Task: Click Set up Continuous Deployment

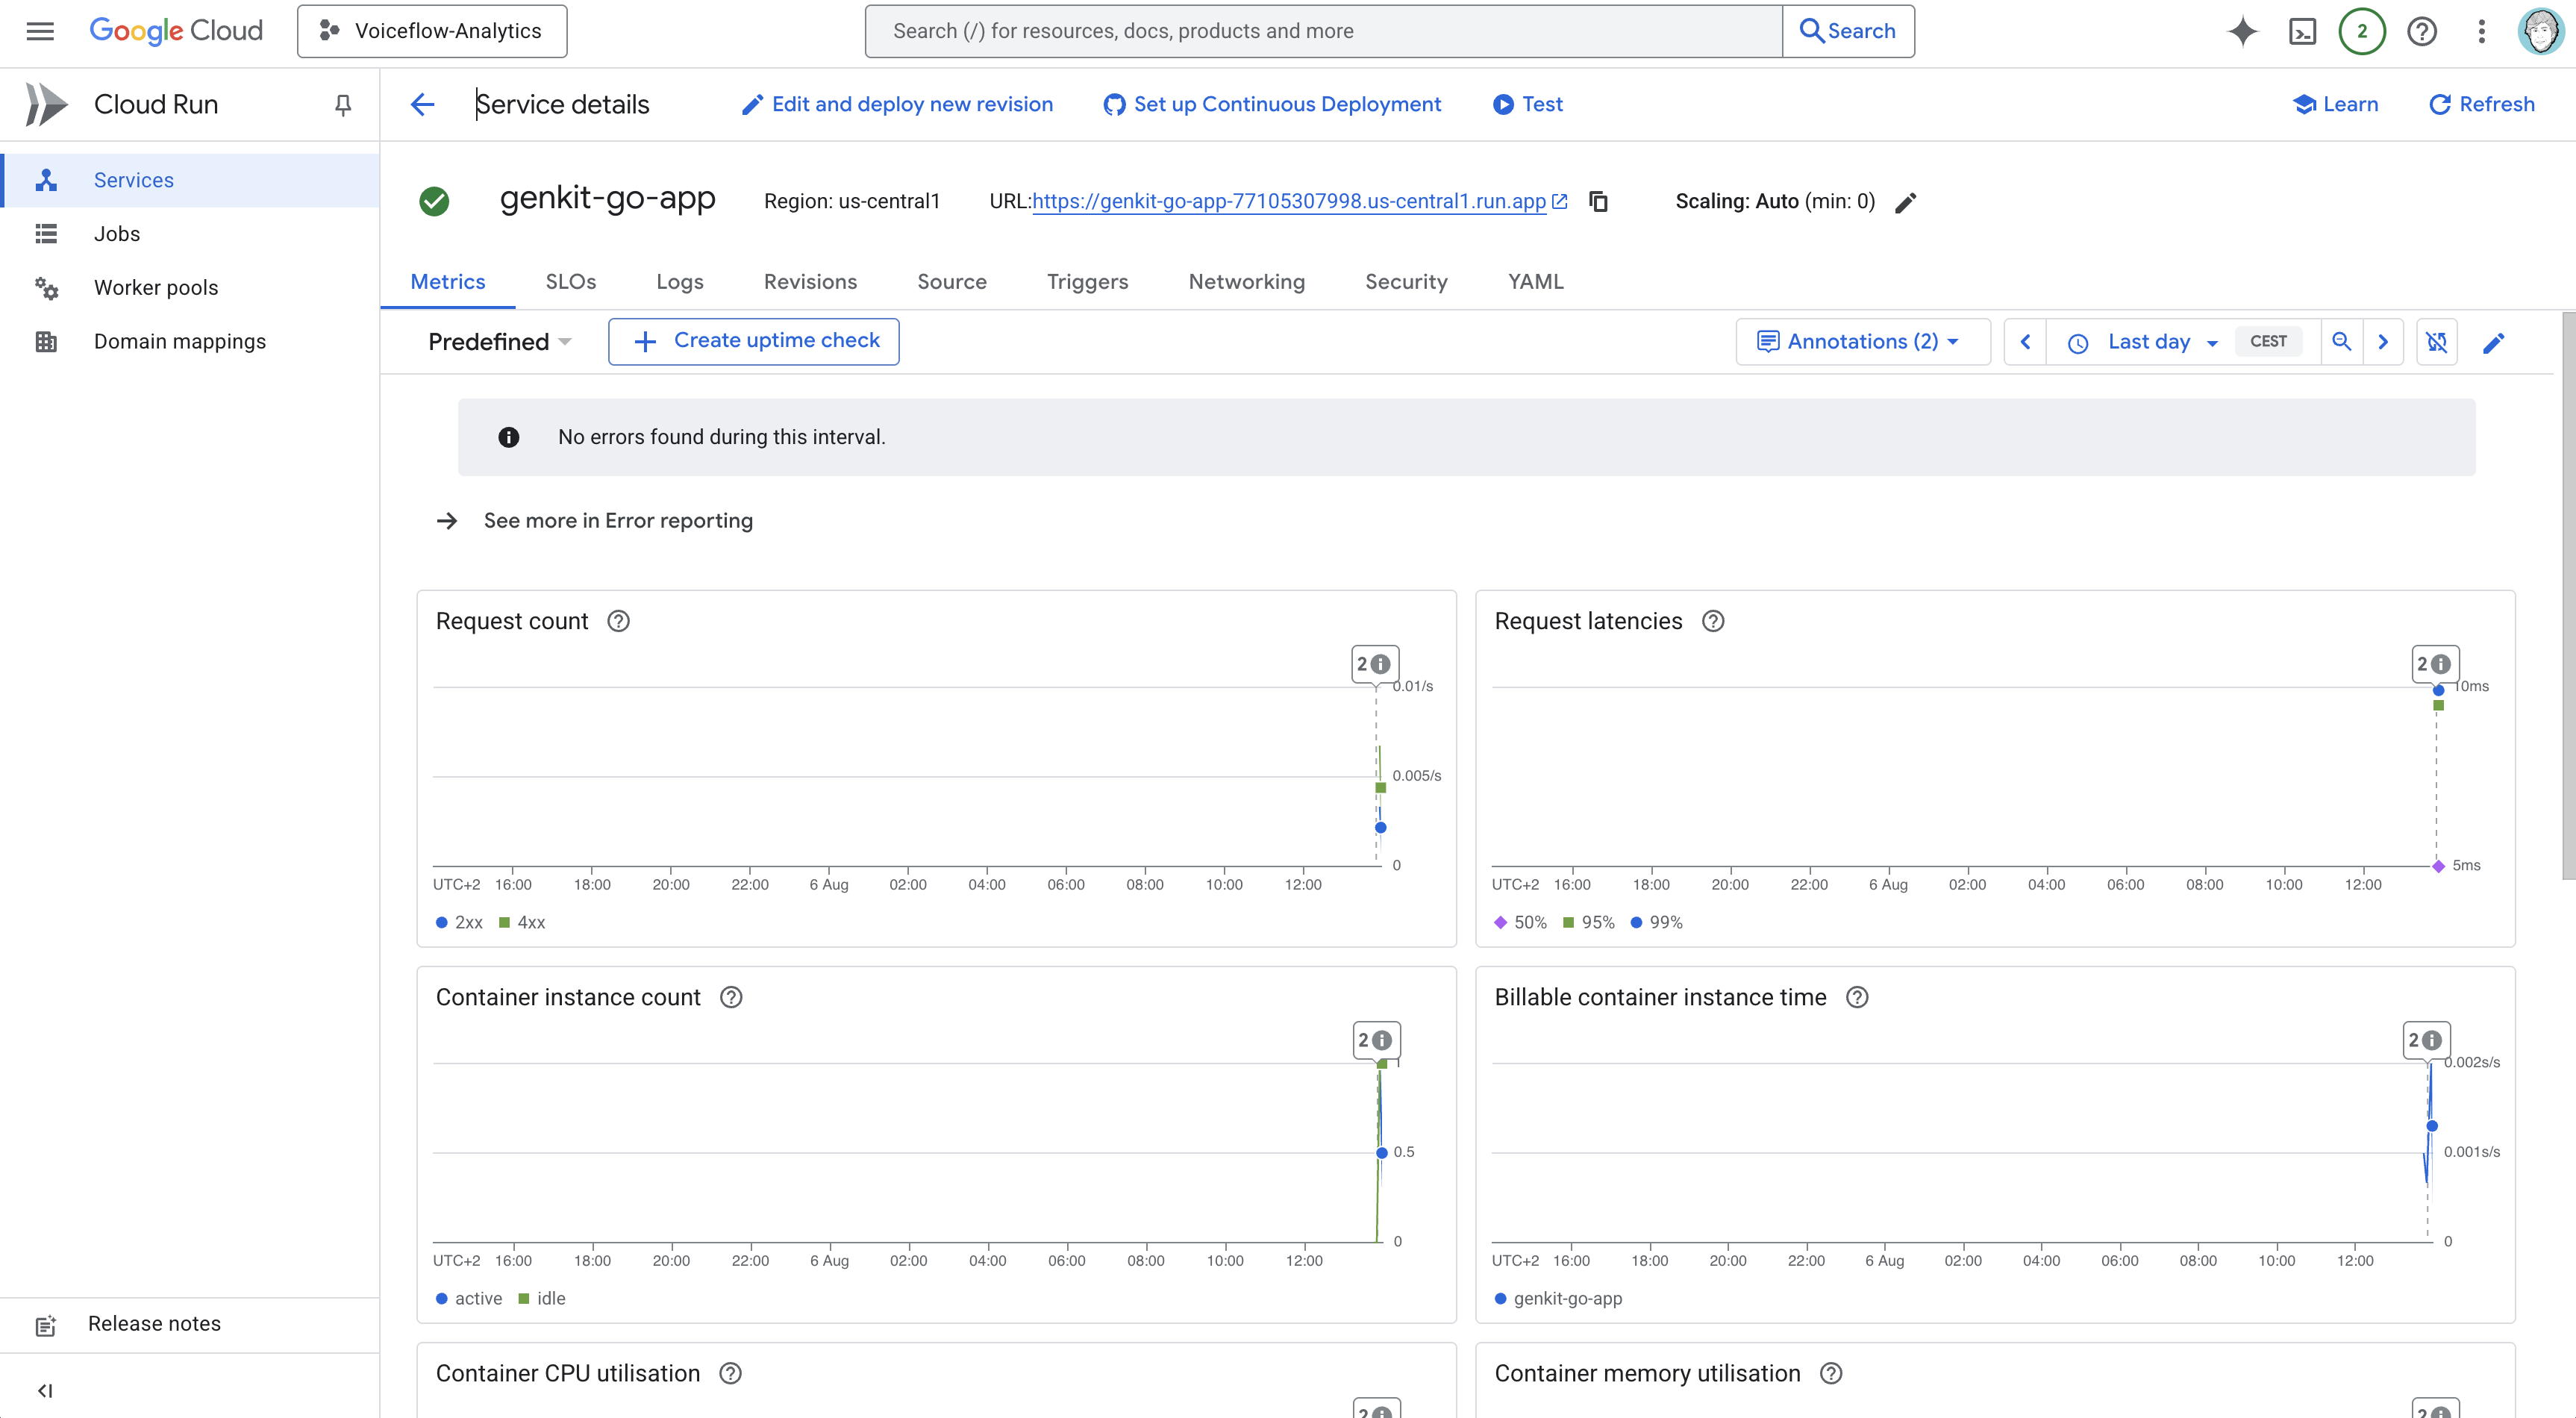Action: (1272, 104)
